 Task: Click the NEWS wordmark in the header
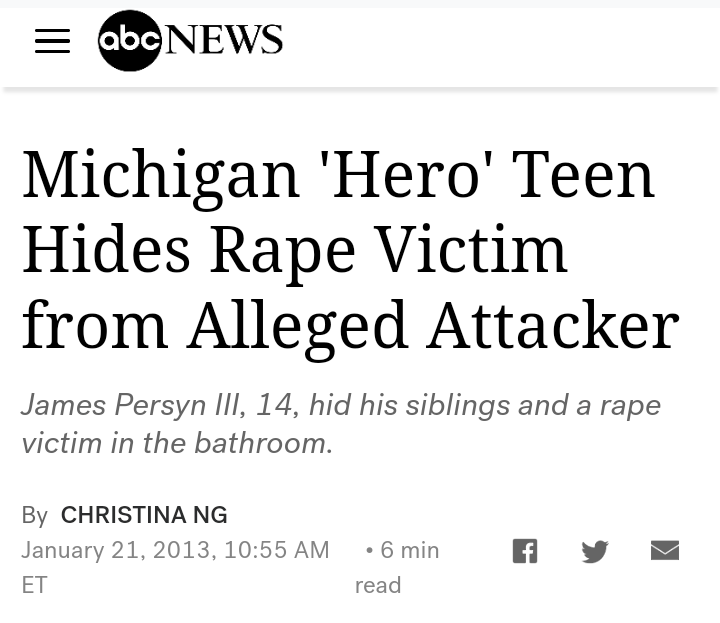pos(224,40)
